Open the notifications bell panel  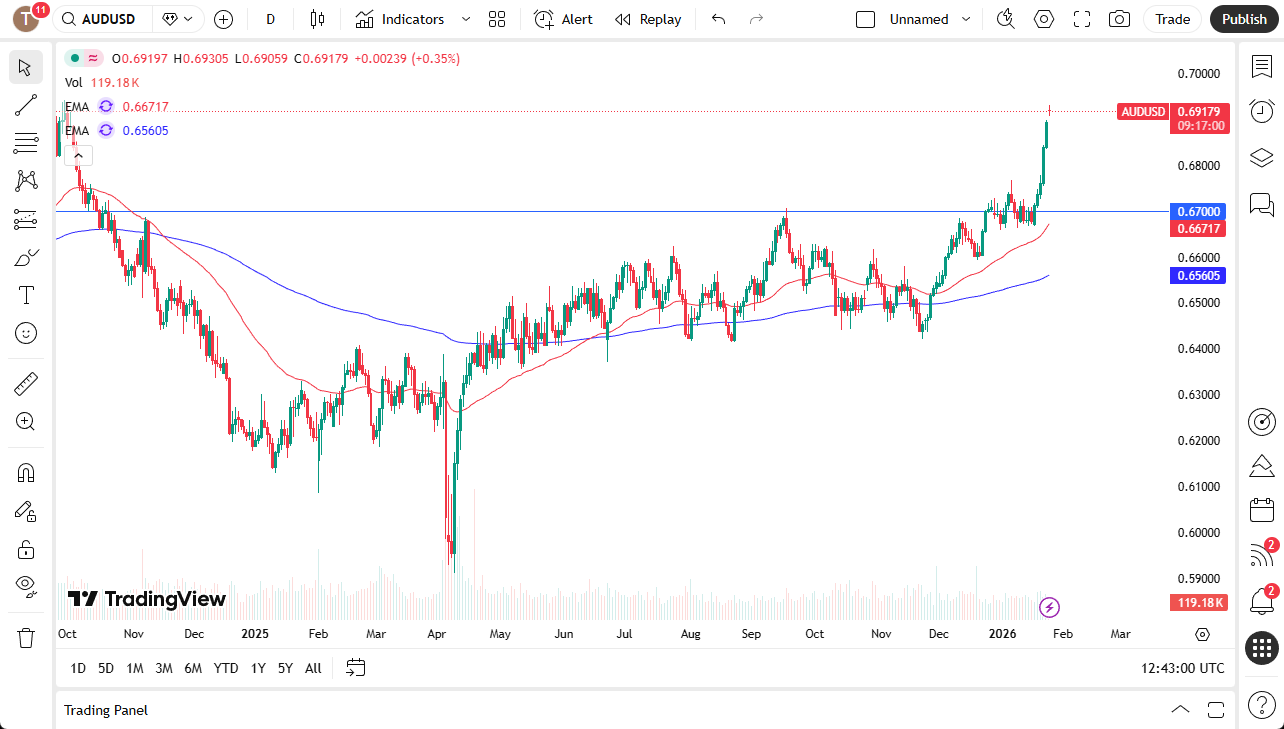point(1261,601)
